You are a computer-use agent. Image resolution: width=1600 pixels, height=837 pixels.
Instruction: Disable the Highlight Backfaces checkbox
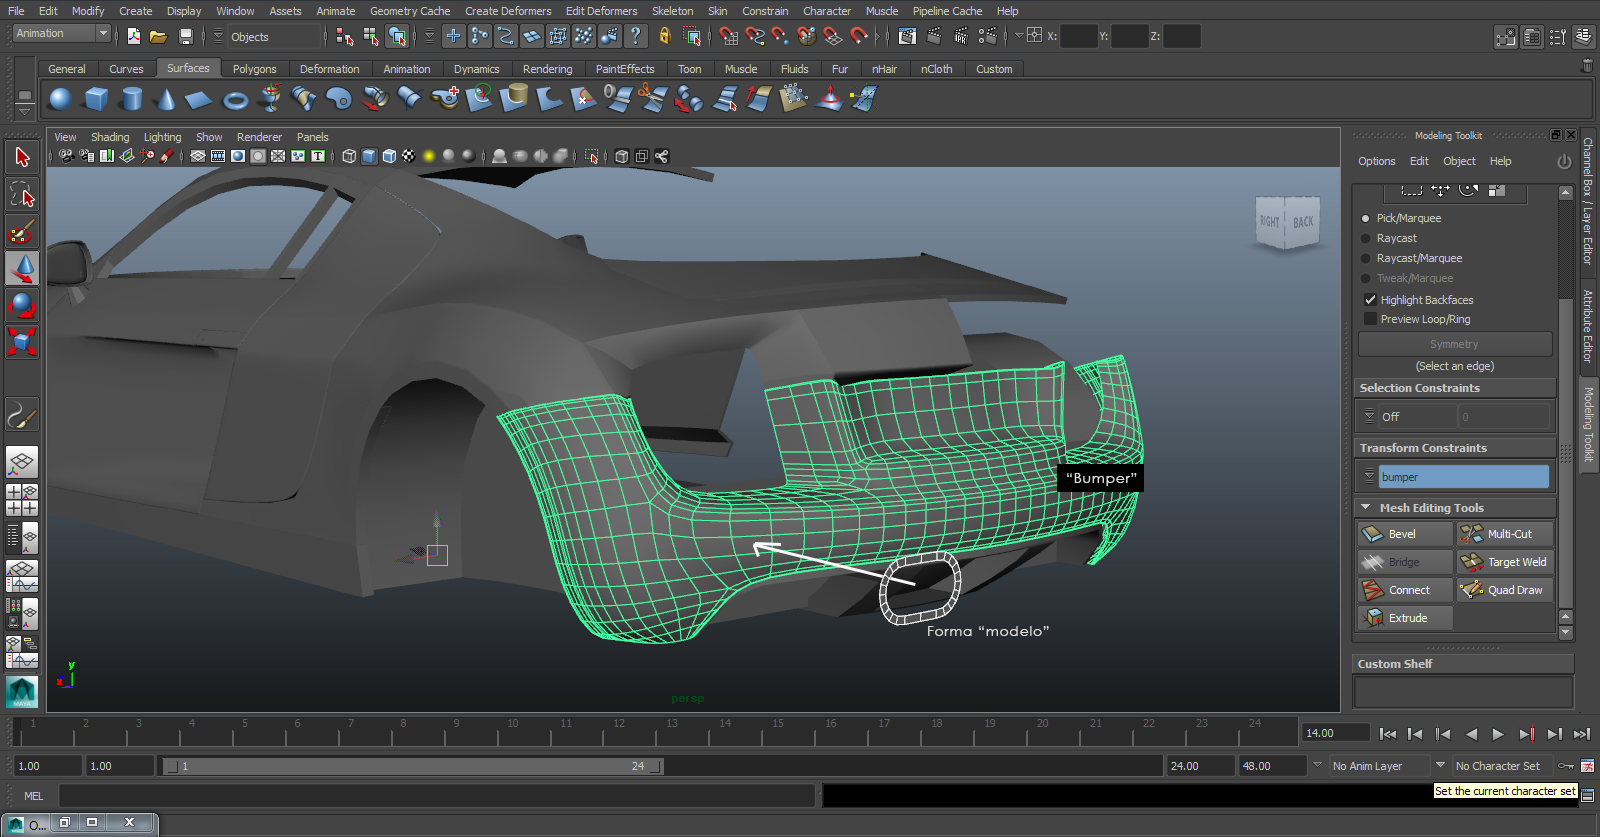[1370, 300]
